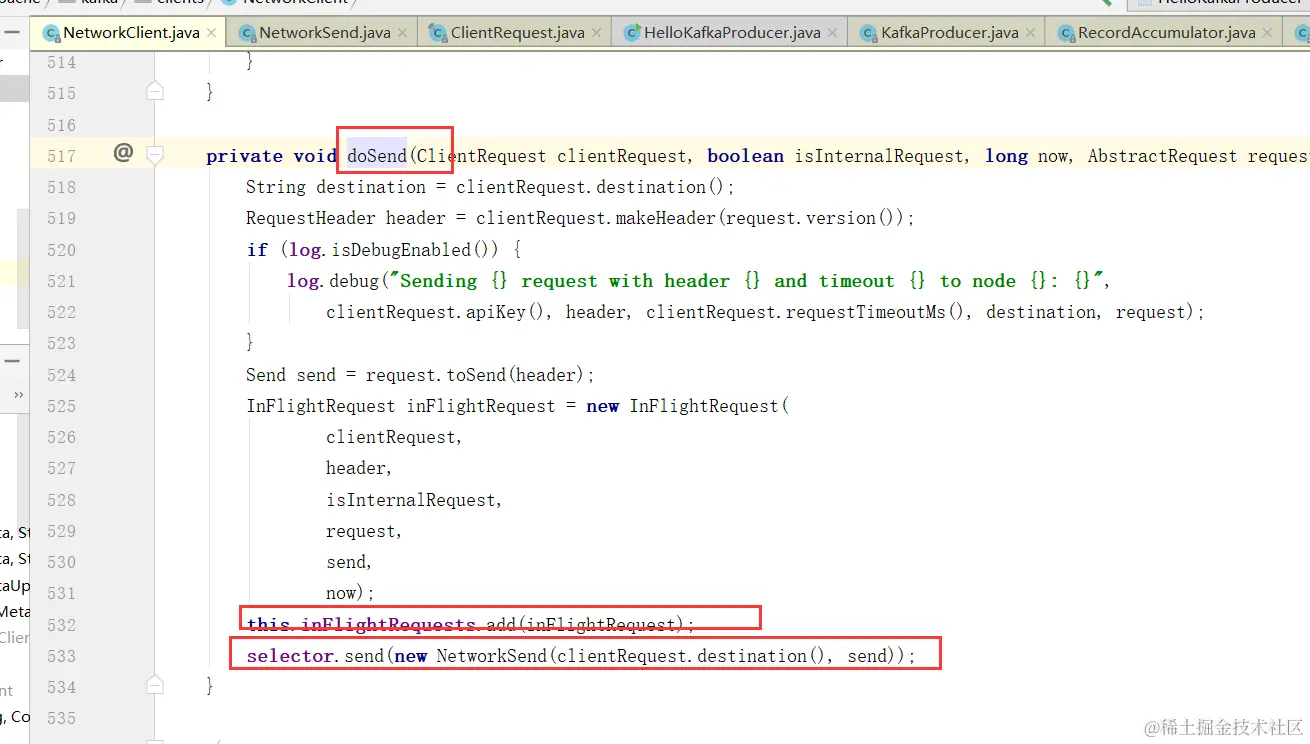Collapse the doSend method fold marker at line 517
Image resolution: width=1310 pixels, height=744 pixels.
[155, 155]
